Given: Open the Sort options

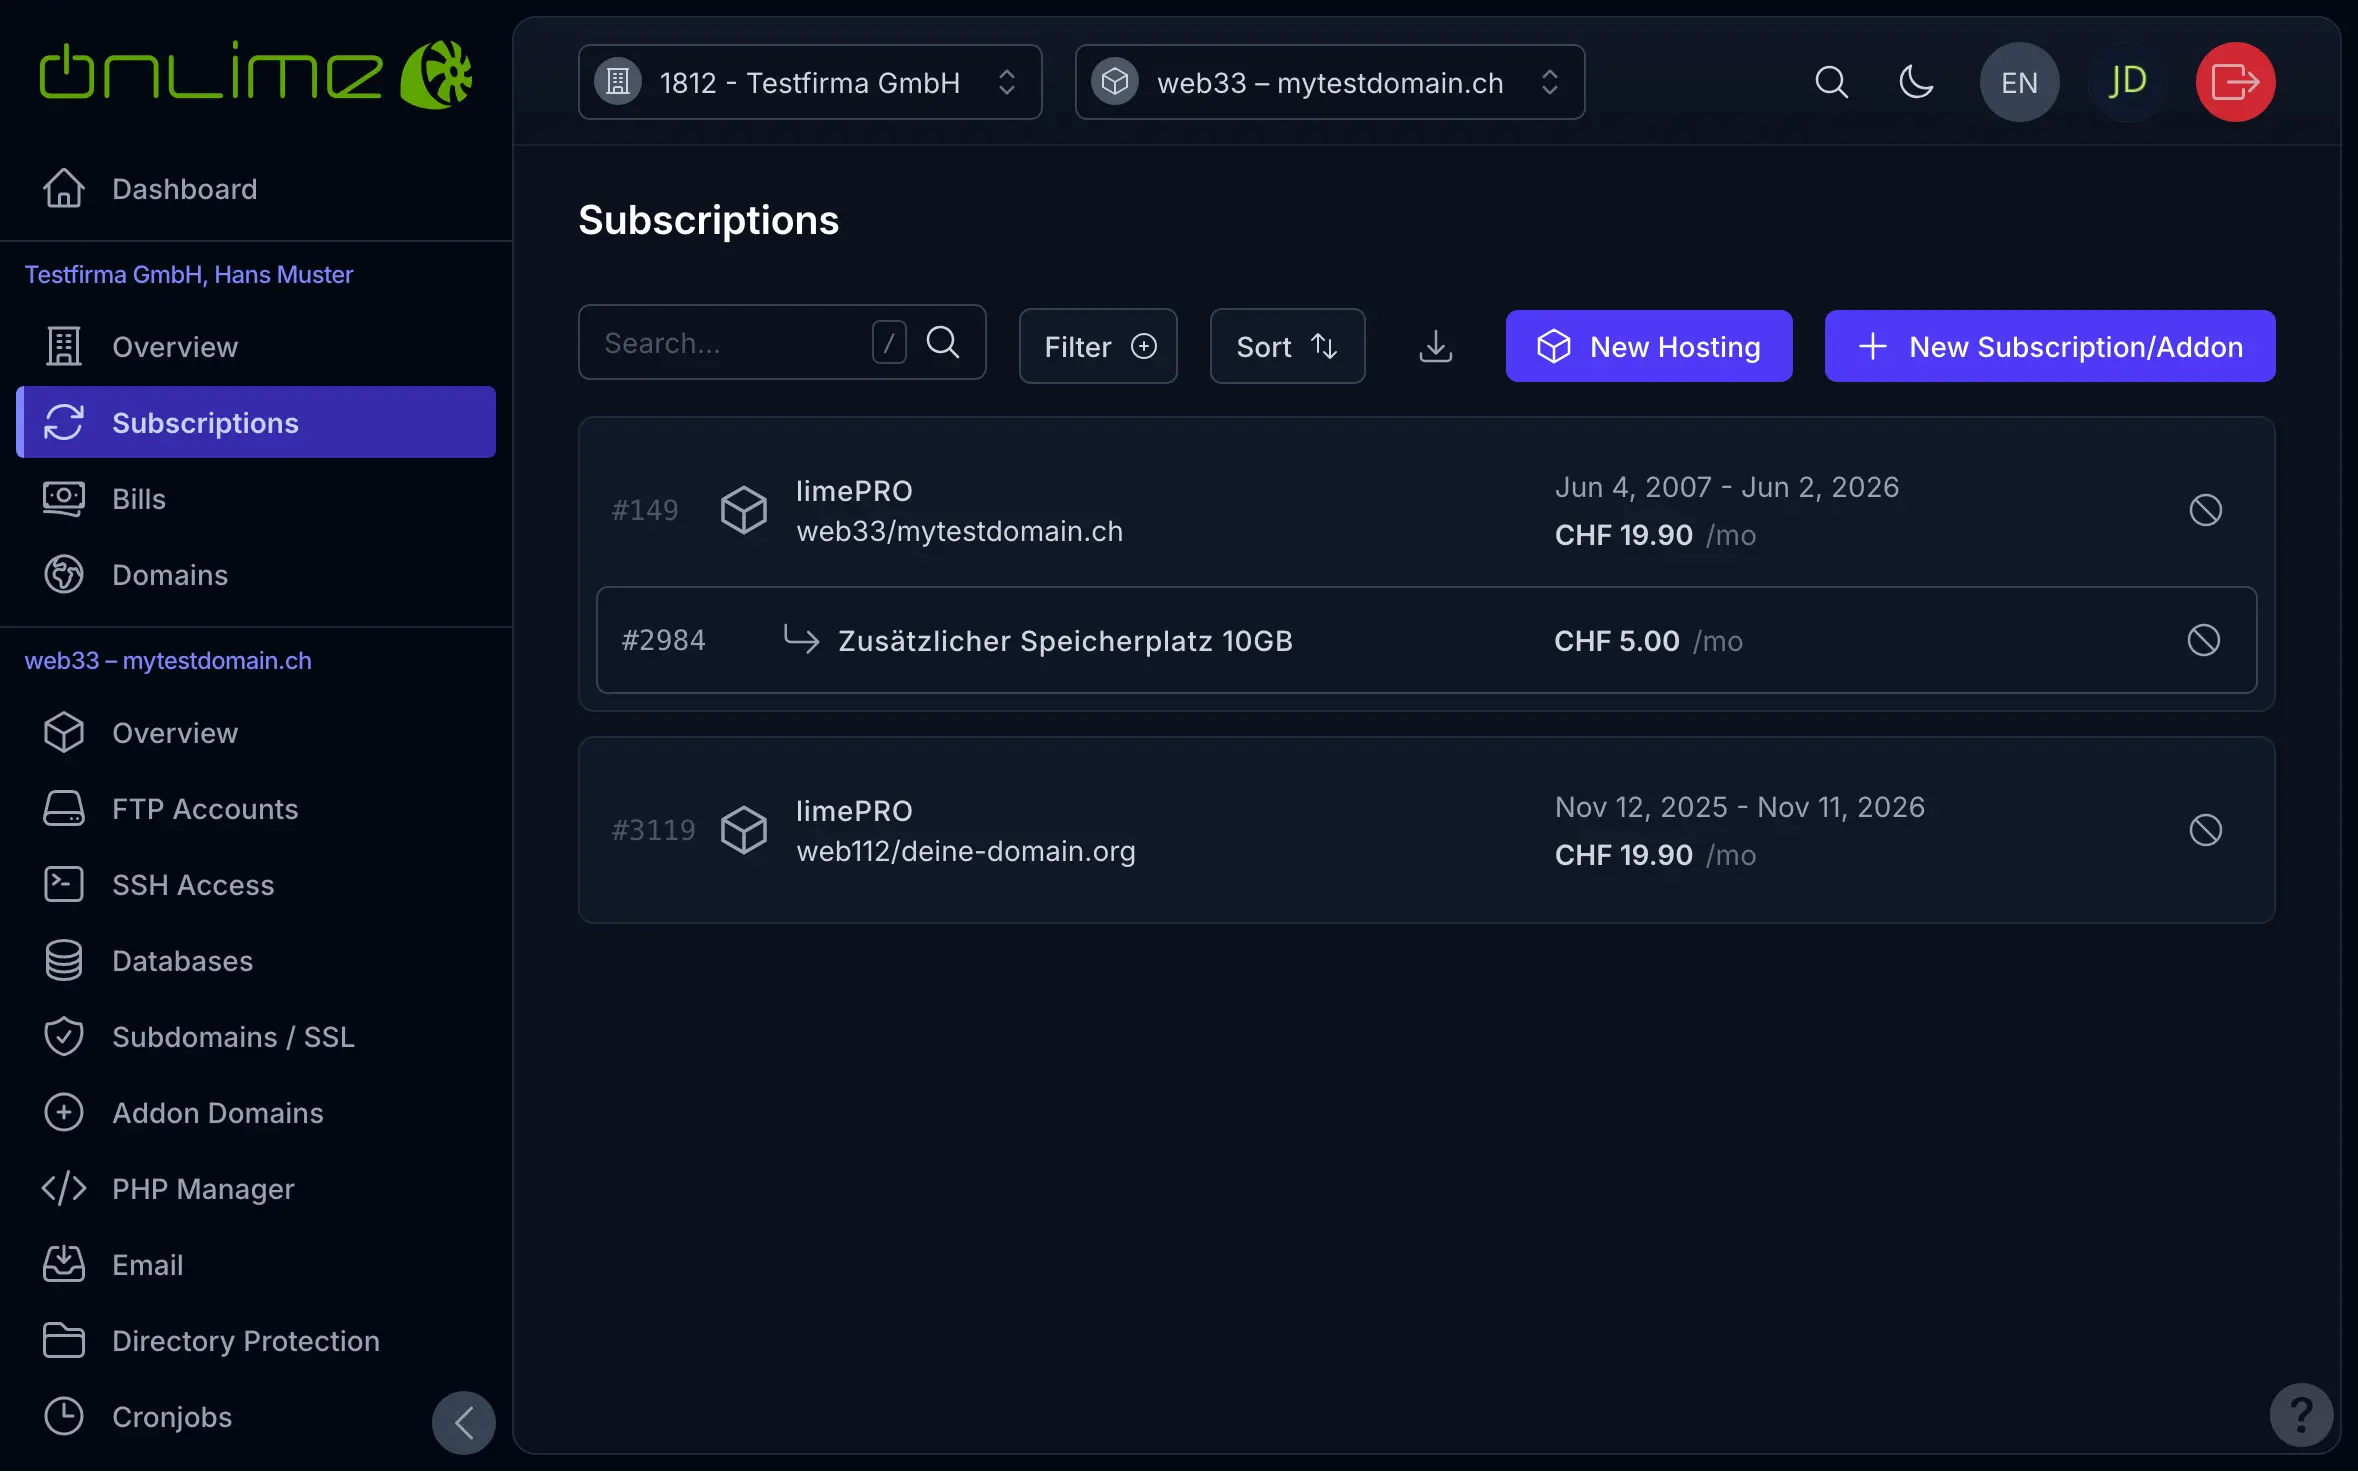Looking at the screenshot, I should (x=1286, y=346).
